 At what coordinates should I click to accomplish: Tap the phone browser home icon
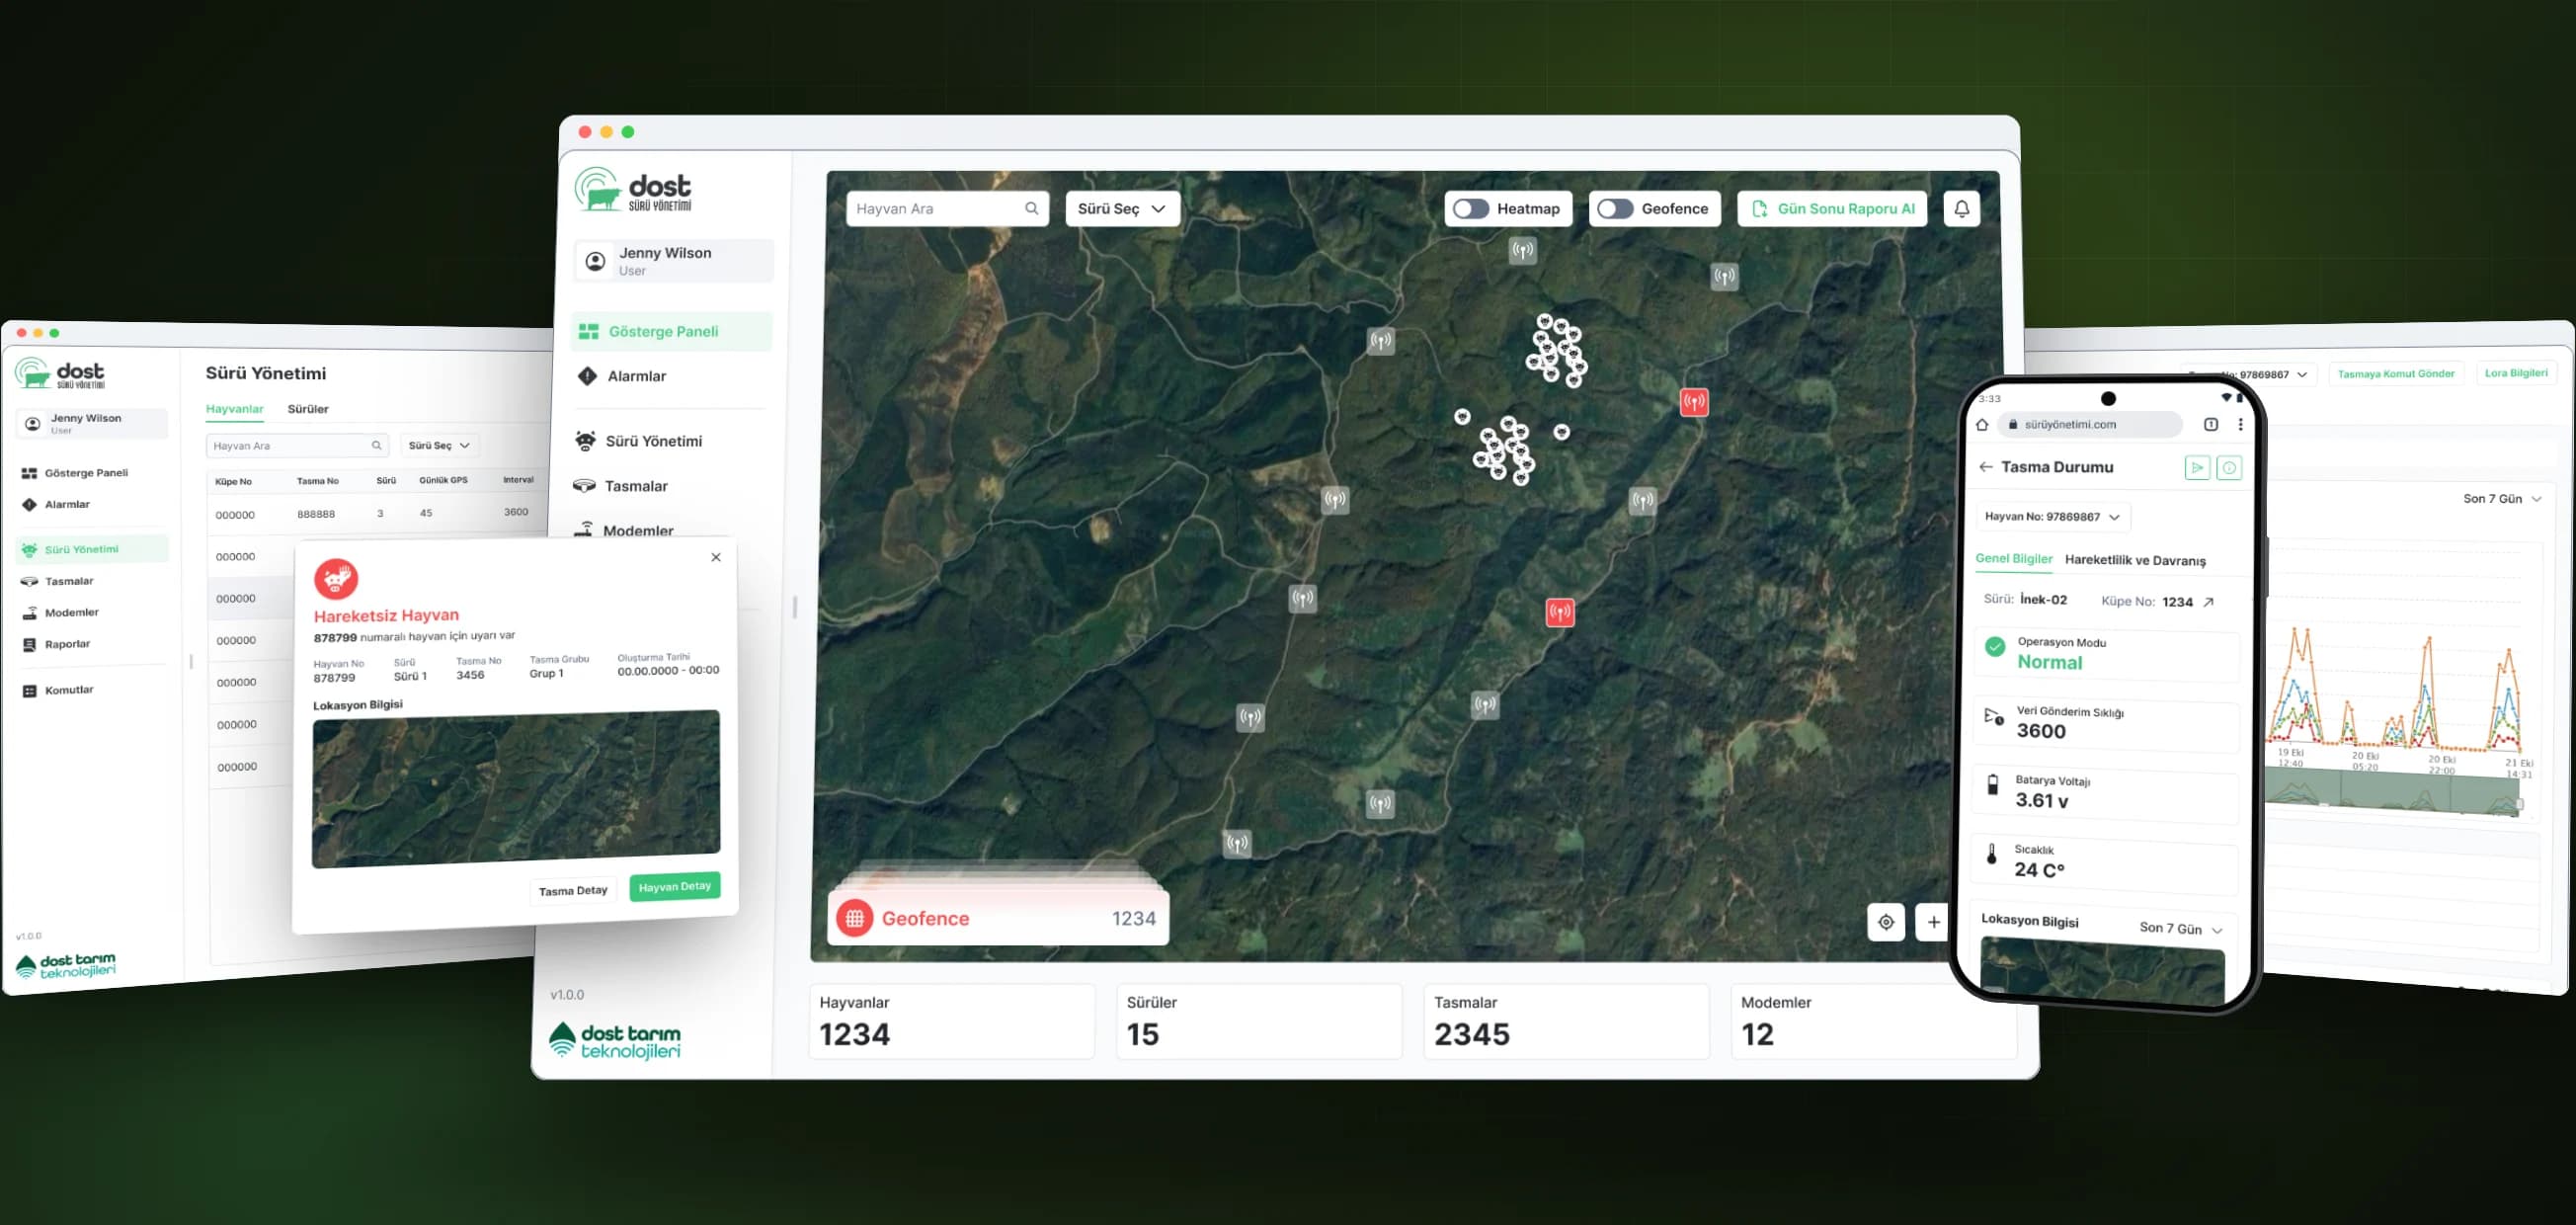[1982, 424]
